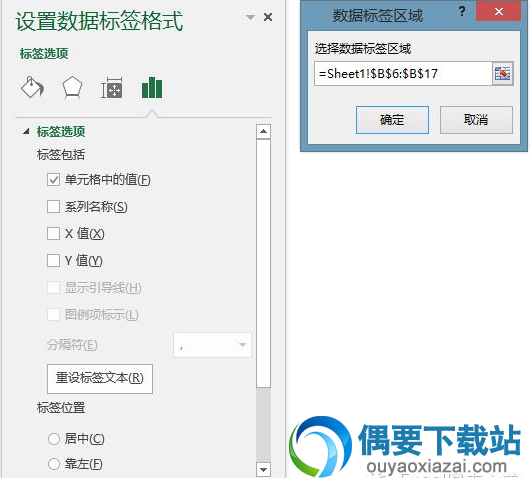Open the Size & Properties icon tab
532x478 pixels.
[112, 88]
